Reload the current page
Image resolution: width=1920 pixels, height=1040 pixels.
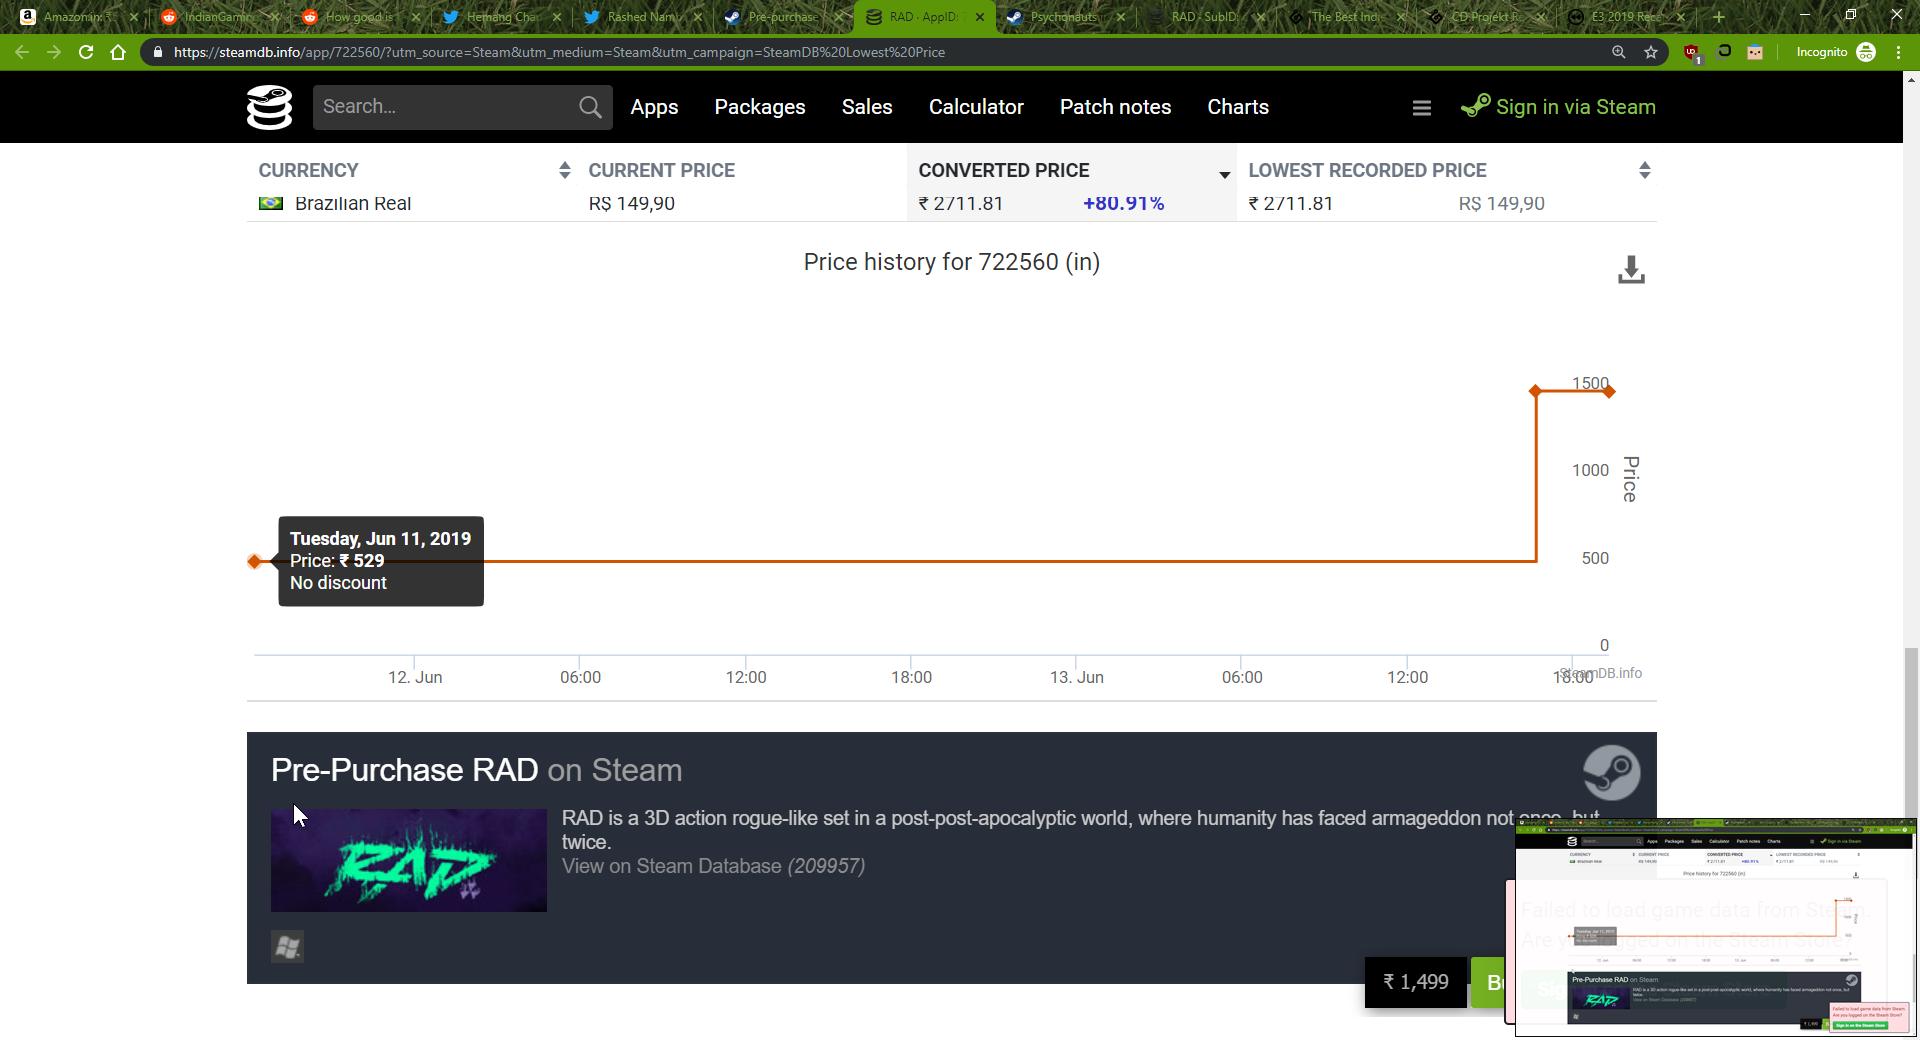click(x=86, y=52)
